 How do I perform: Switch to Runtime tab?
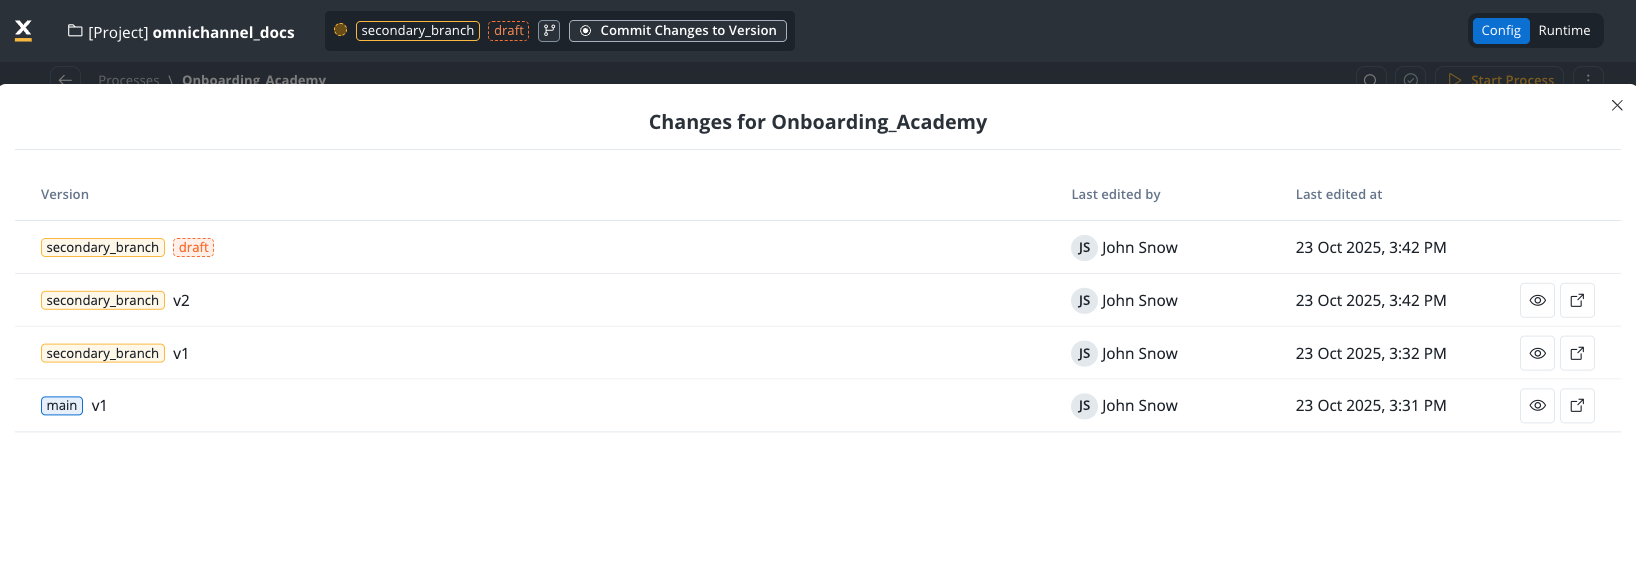tap(1564, 31)
